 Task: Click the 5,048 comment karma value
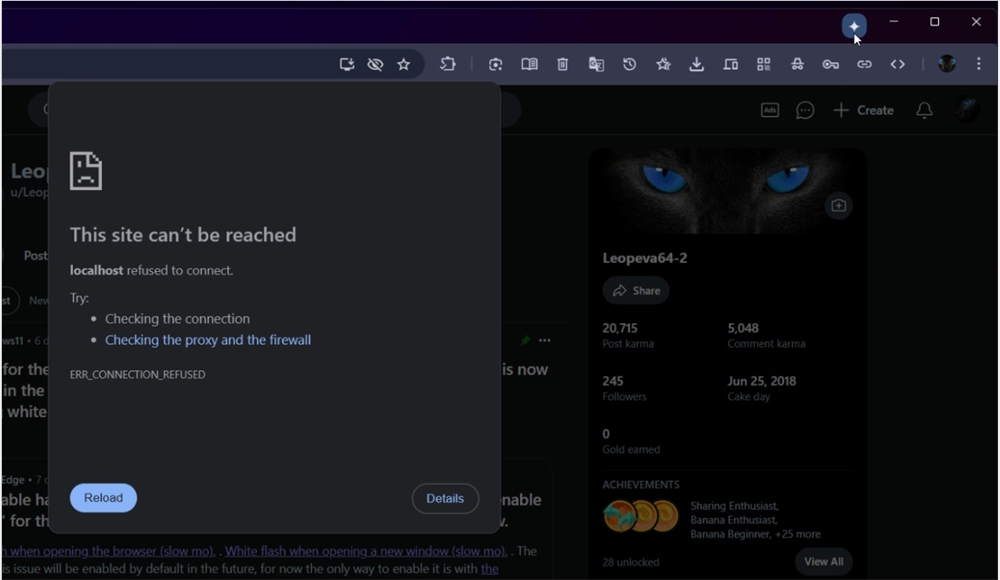point(743,328)
